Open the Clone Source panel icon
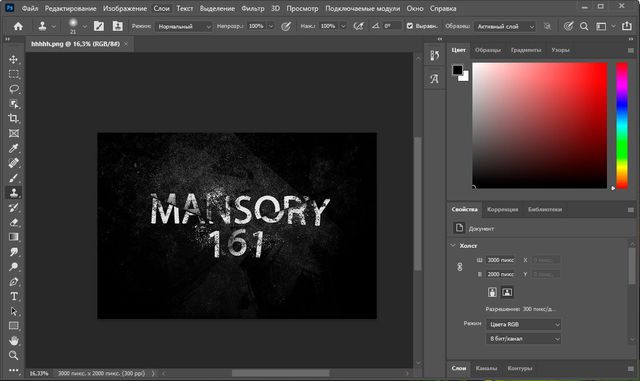This screenshot has height=381, width=640. tap(118, 26)
